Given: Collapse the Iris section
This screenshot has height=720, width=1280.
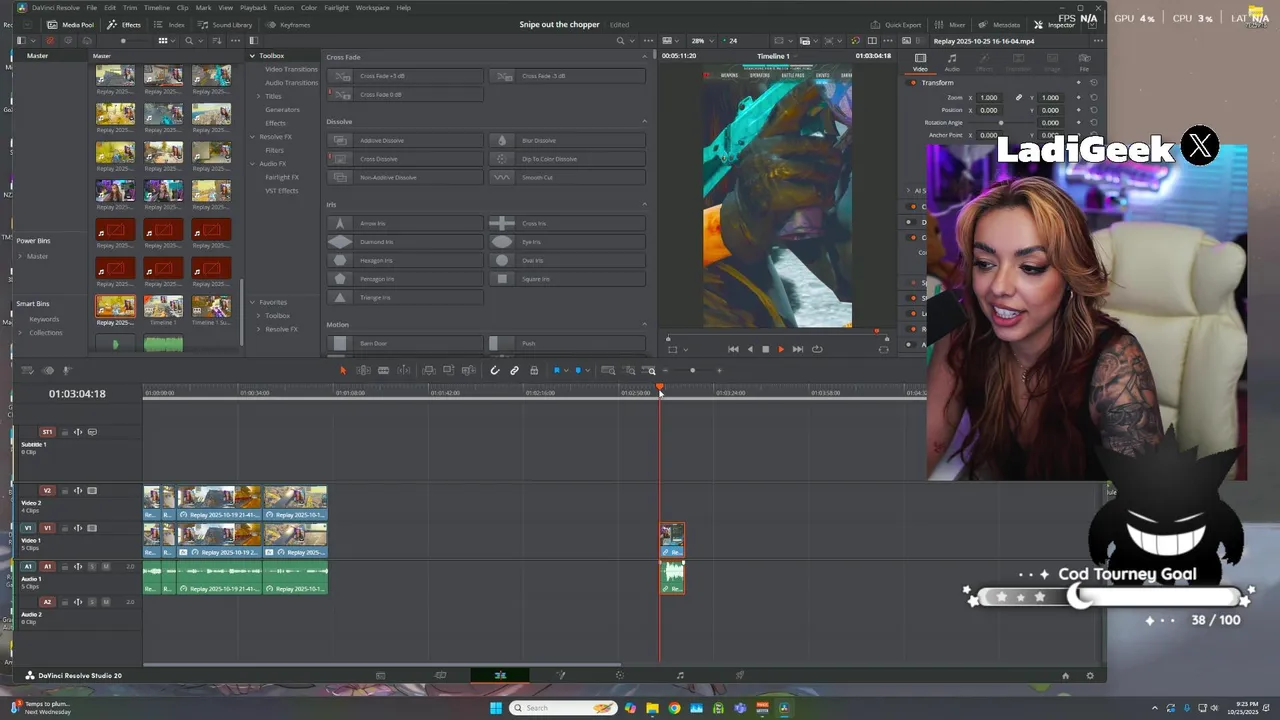Looking at the screenshot, I should [644, 205].
